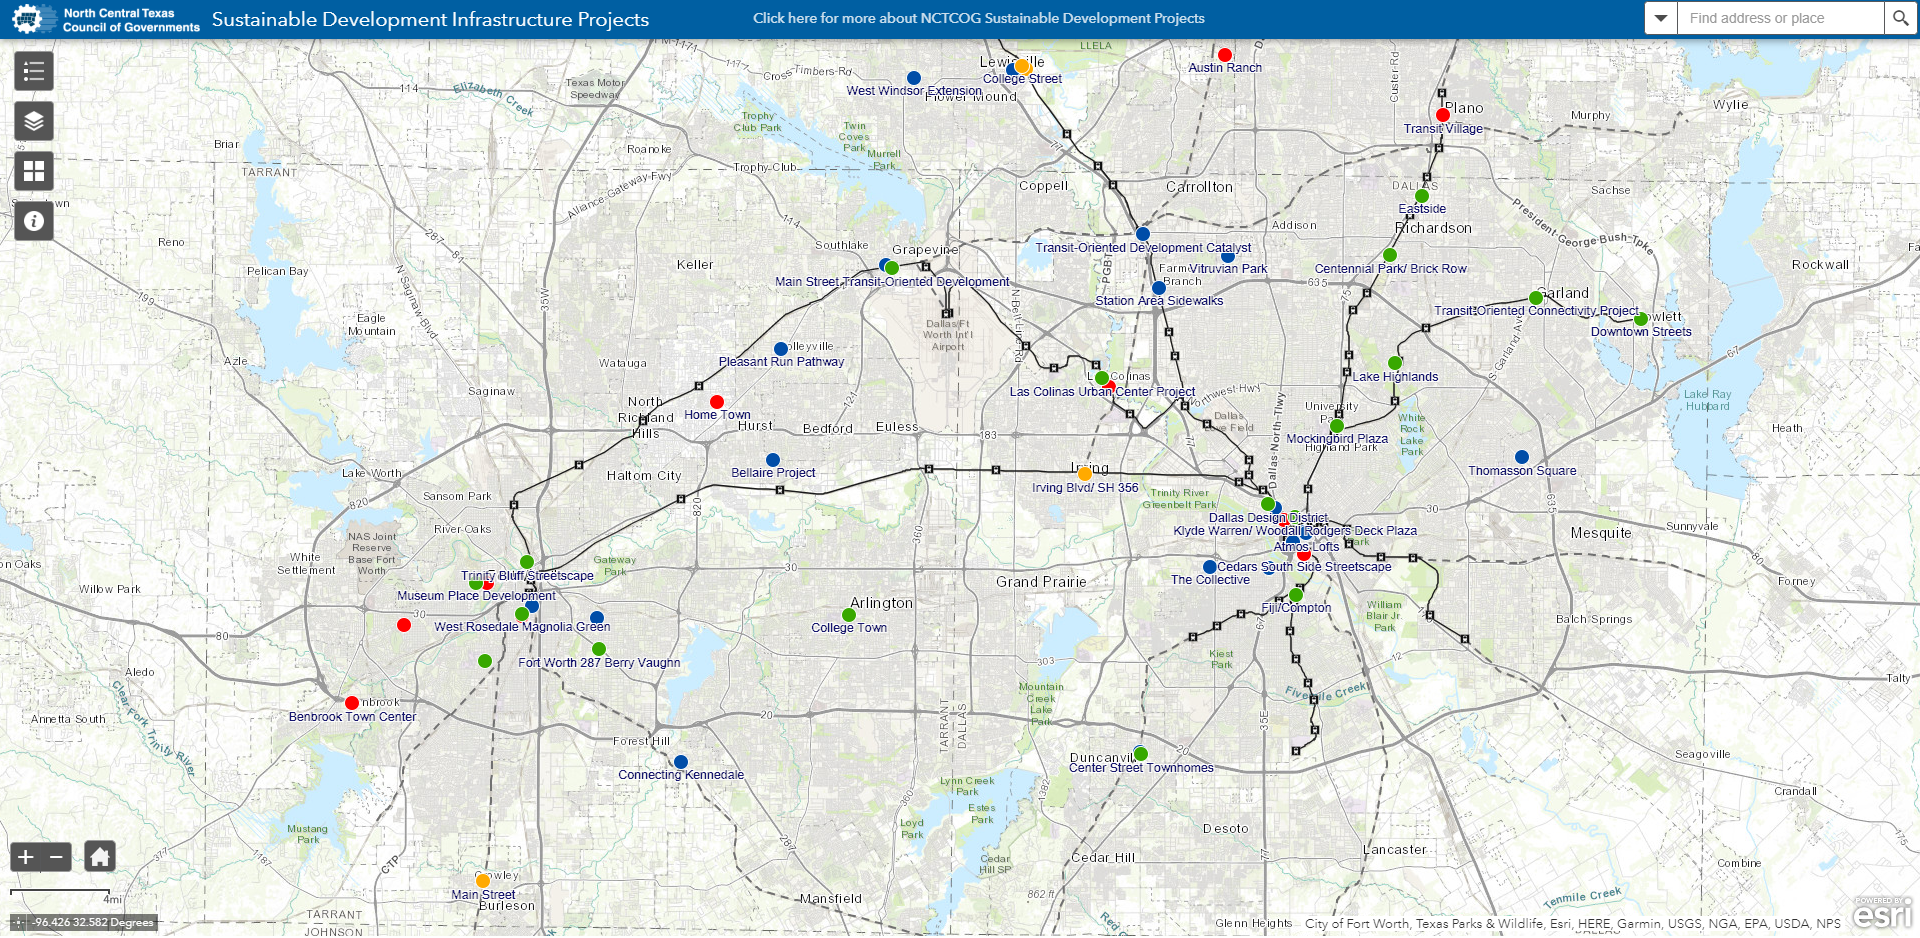Zoom in with the plus button

(23, 856)
